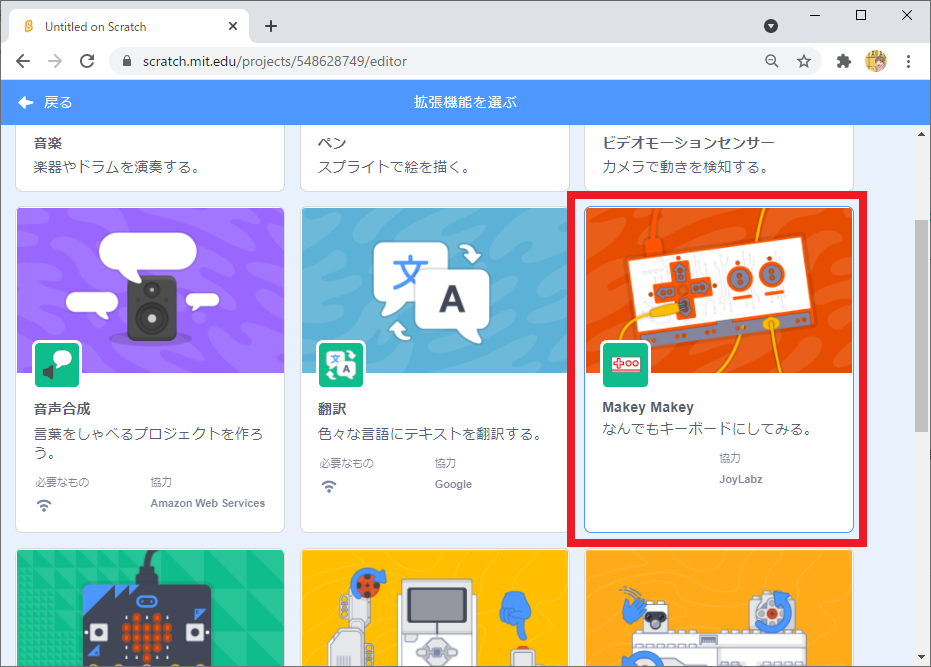Close the Untitled on Scratch tab
Viewport: 931px width, 667px height.
(233, 26)
